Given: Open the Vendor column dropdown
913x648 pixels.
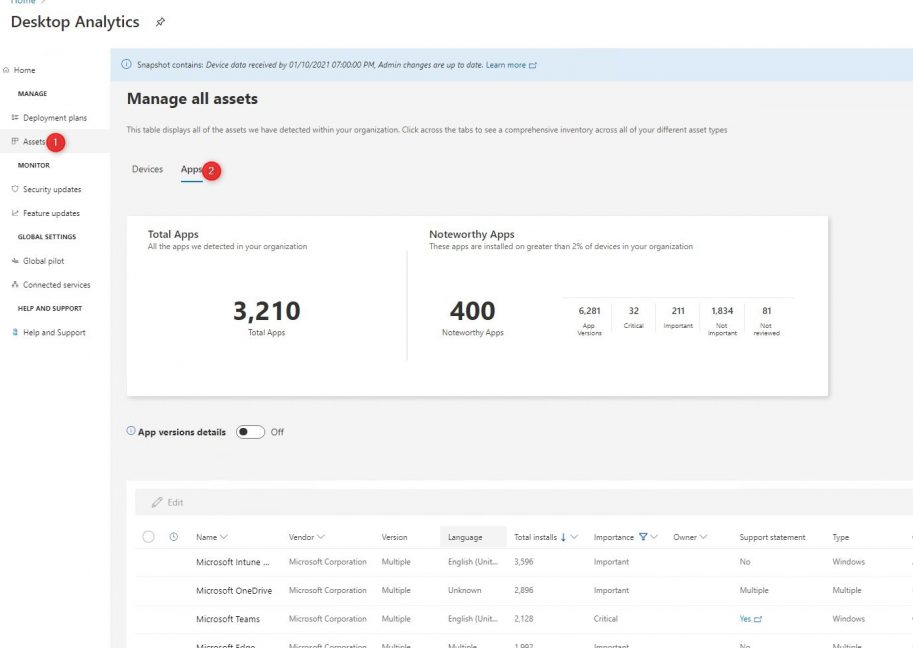Looking at the screenshot, I should pyautogui.click(x=322, y=537).
